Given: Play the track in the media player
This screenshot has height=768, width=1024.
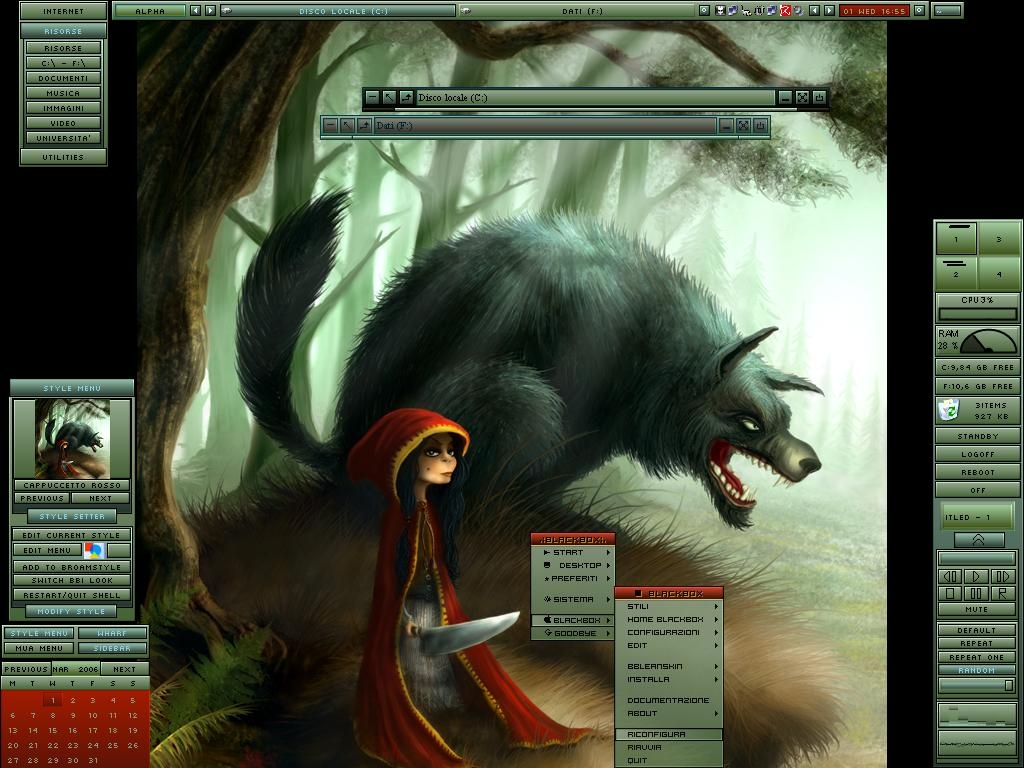Looking at the screenshot, I should [x=976, y=576].
